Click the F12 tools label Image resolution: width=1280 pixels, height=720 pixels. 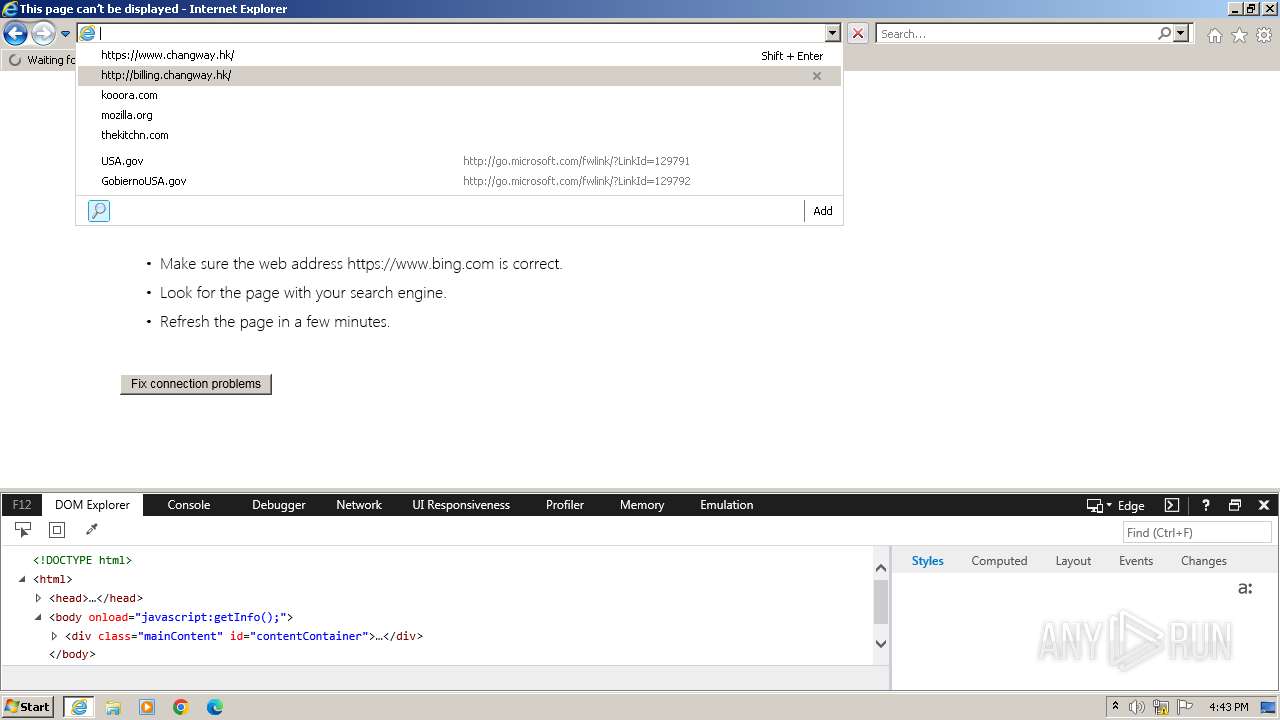pos(22,505)
